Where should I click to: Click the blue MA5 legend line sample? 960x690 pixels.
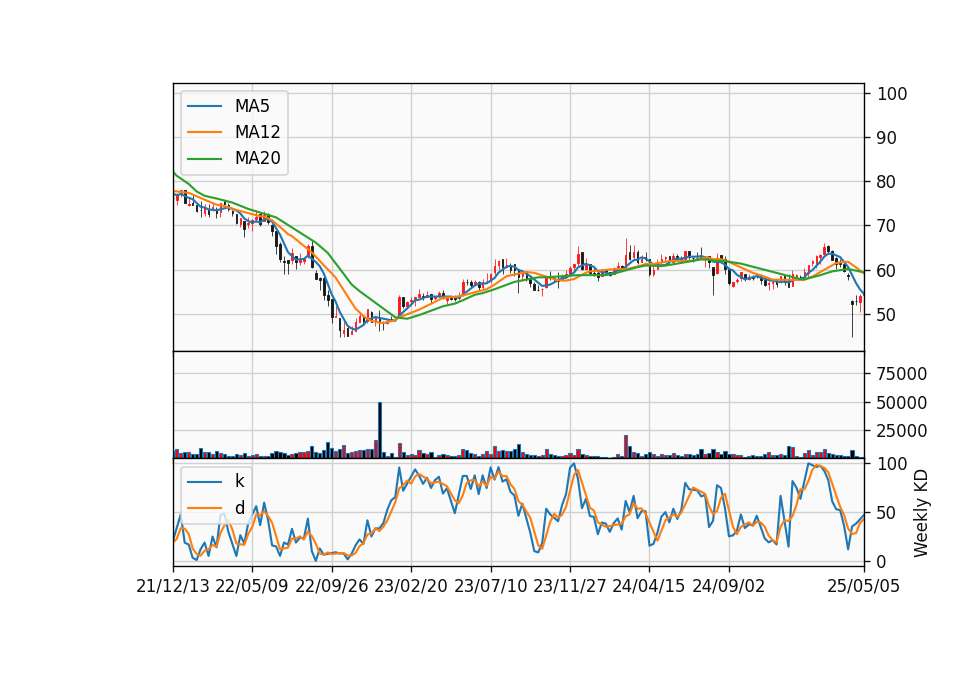click(x=204, y=106)
